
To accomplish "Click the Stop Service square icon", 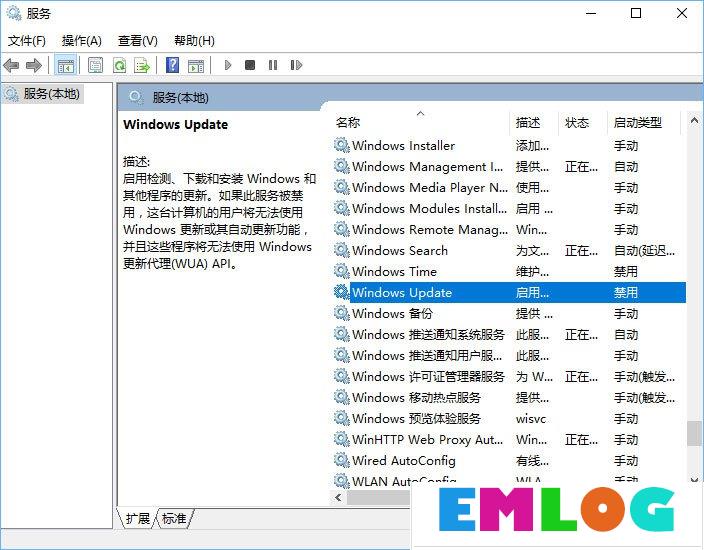I will point(250,66).
